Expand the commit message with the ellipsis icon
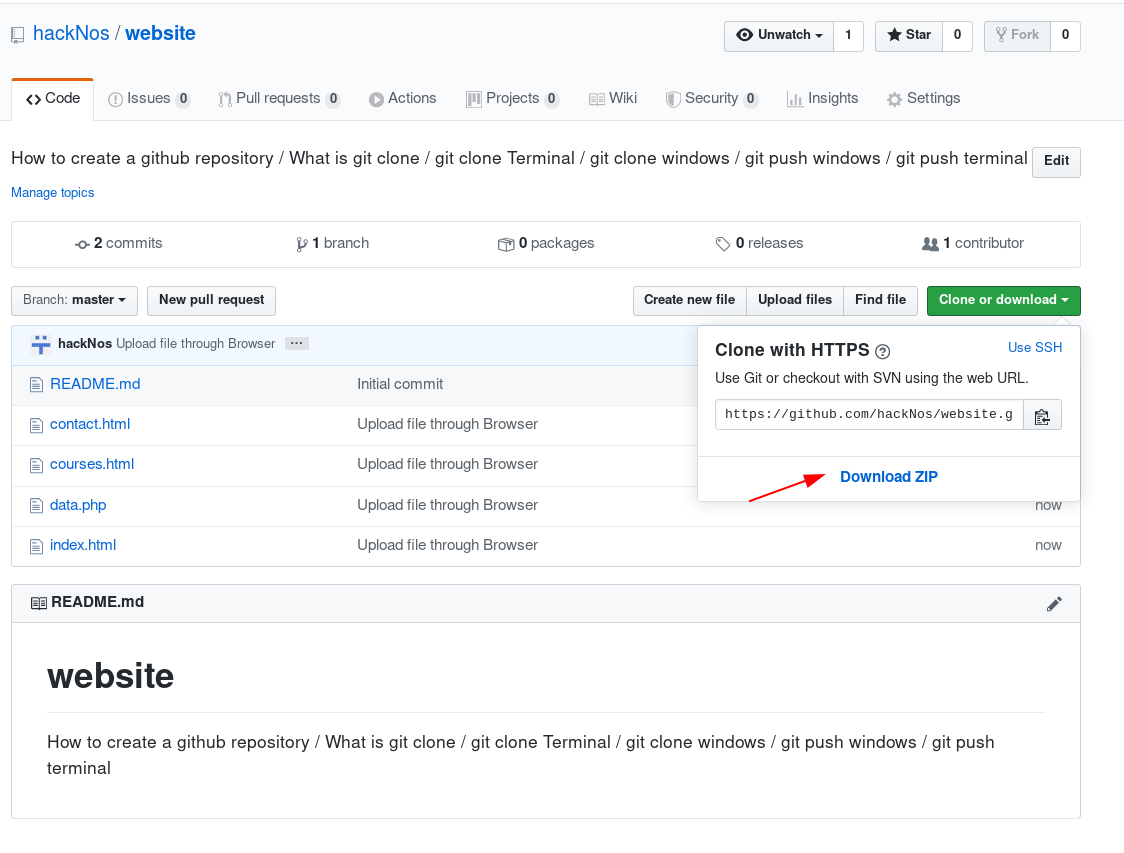The width and height of the screenshot is (1124, 853). click(x=296, y=343)
